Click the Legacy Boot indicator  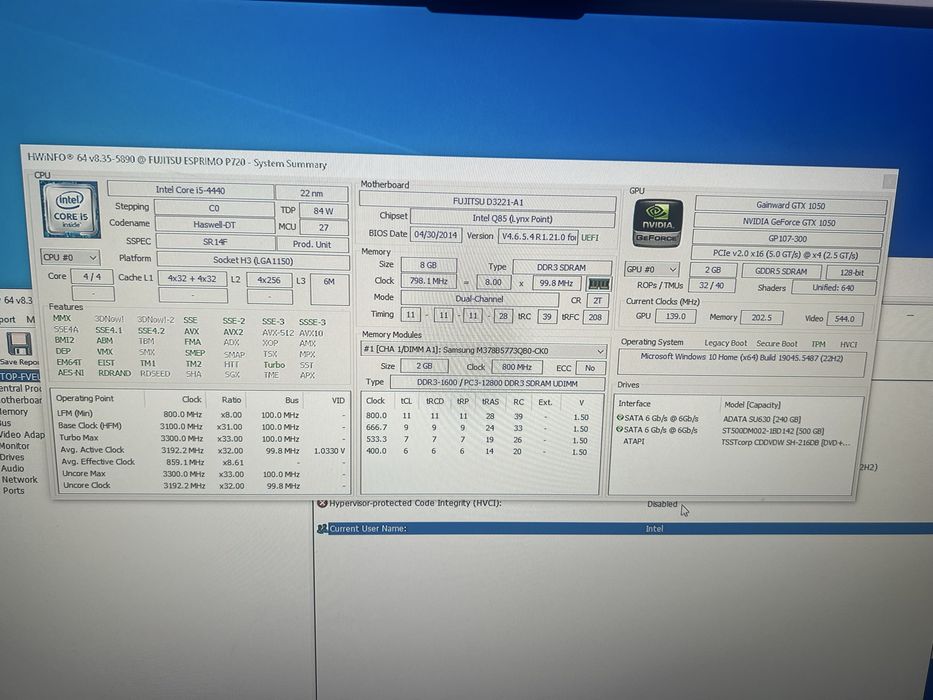click(x=725, y=343)
